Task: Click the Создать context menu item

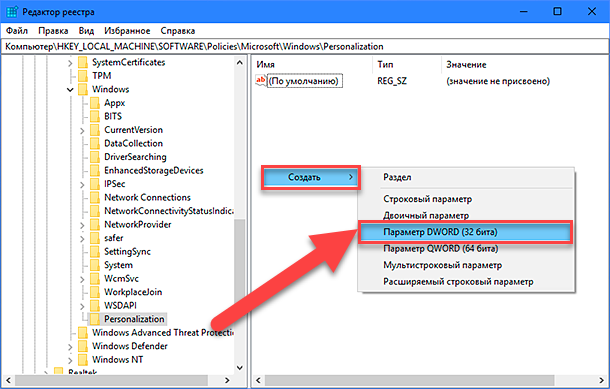Action: point(310,177)
